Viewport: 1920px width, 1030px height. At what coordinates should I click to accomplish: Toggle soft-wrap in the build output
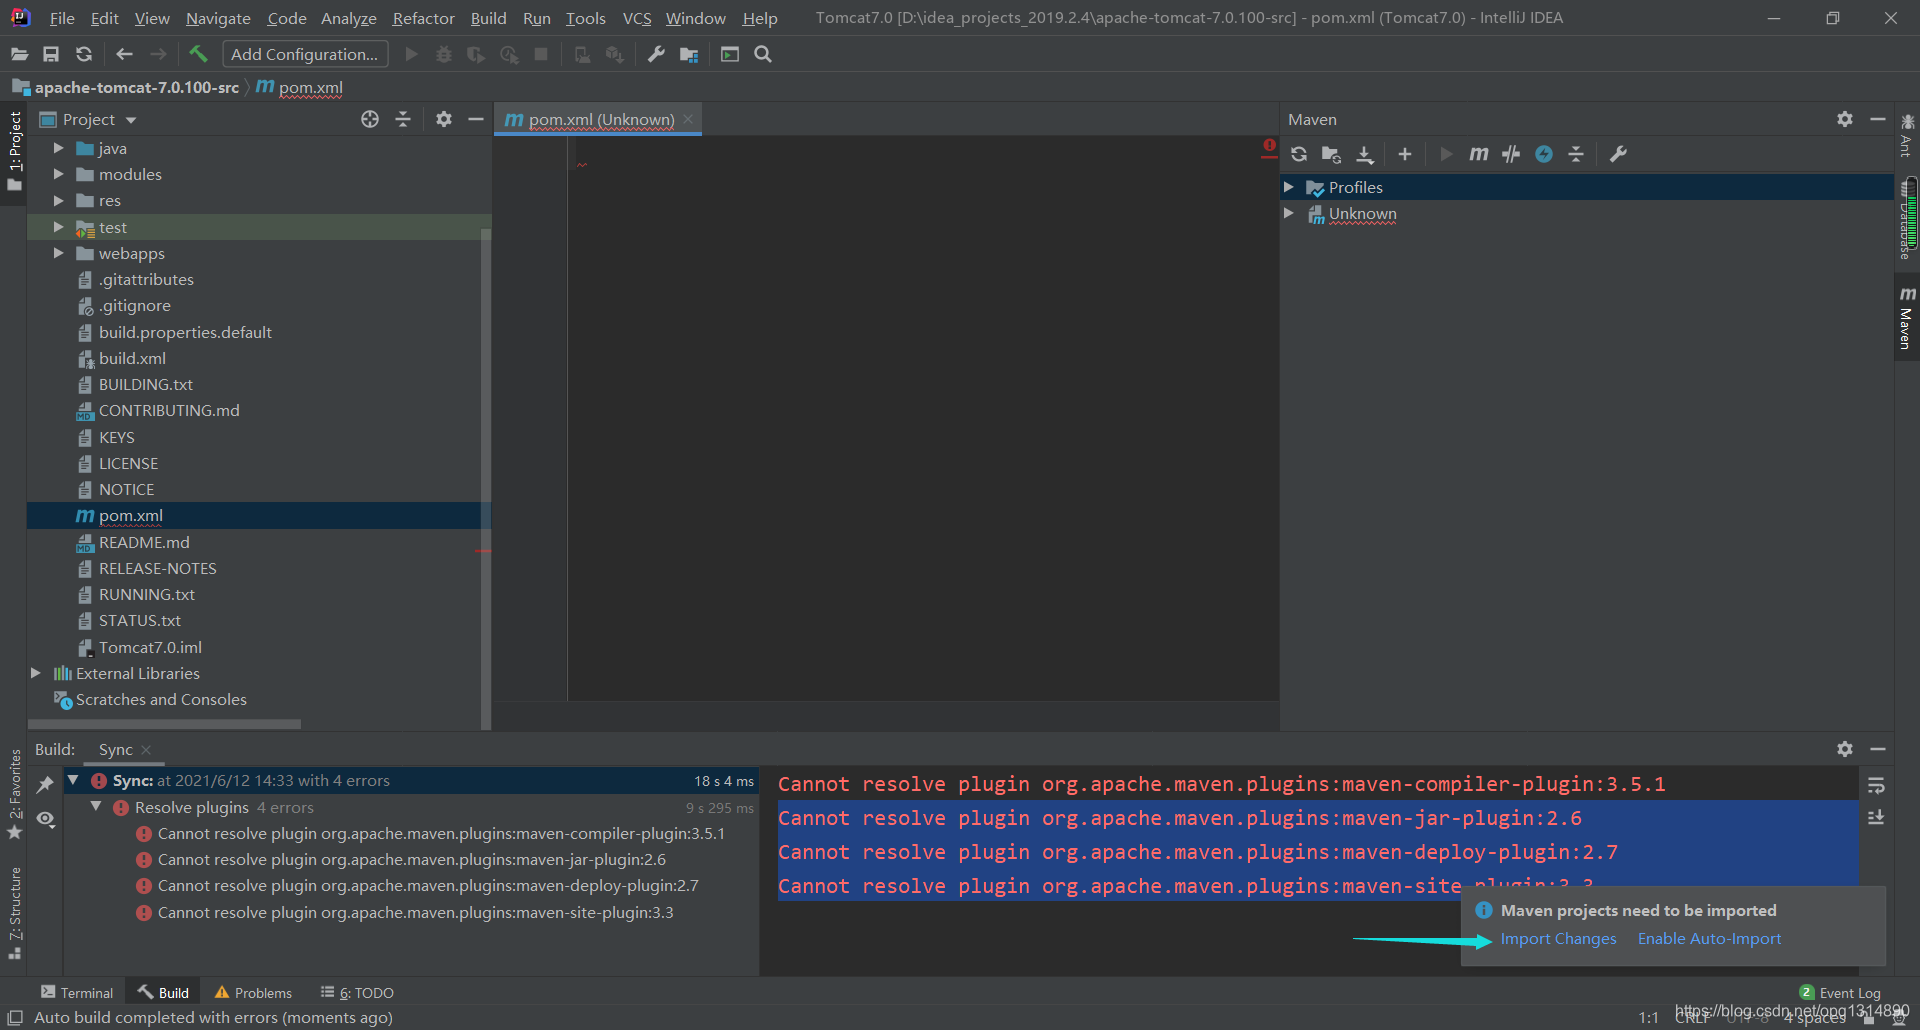pyautogui.click(x=1876, y=785)
